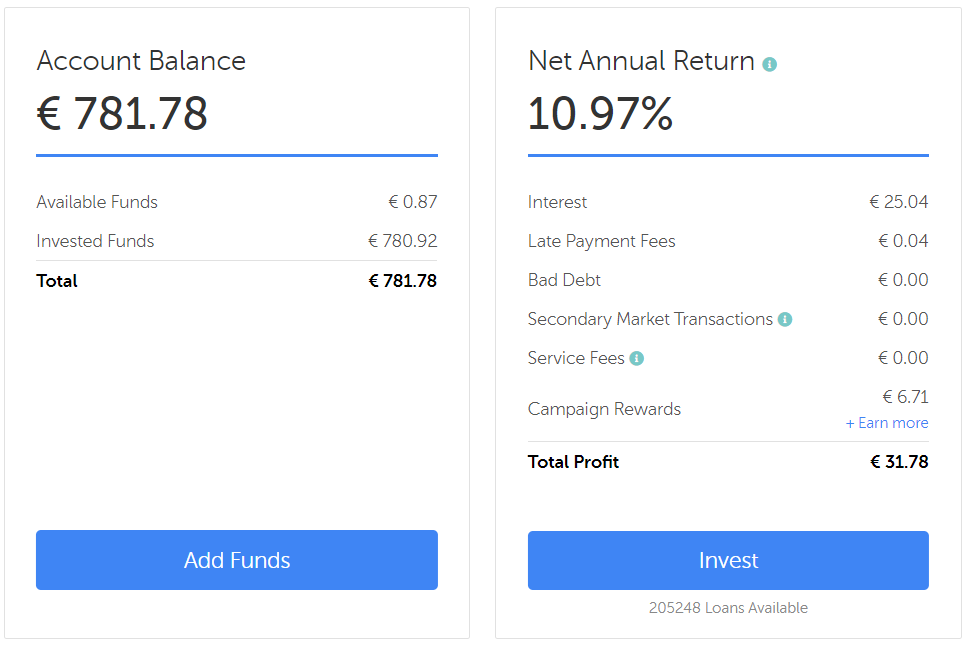Select the Account Balance heading

click(141, 61)
